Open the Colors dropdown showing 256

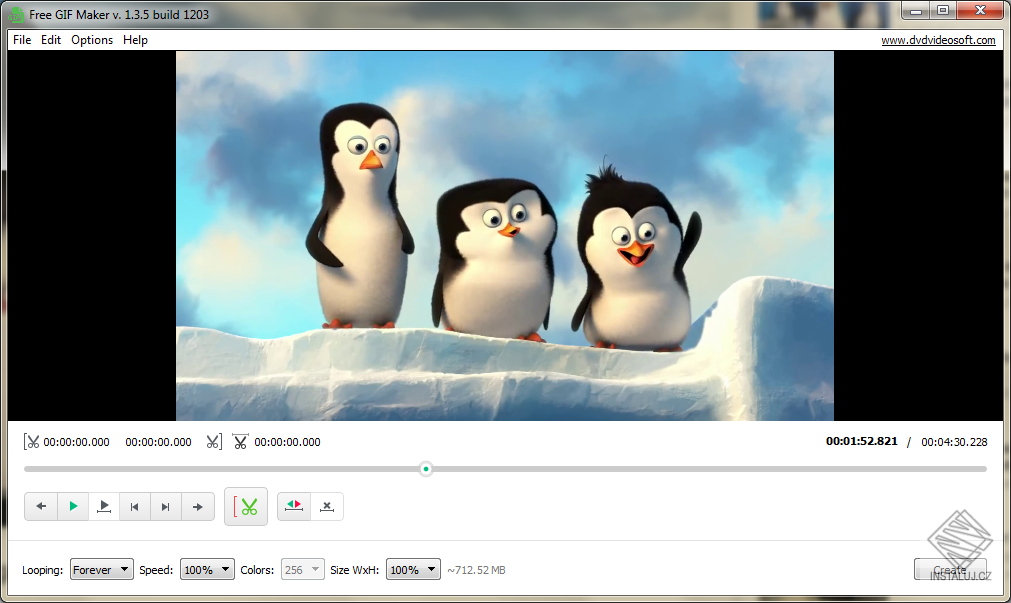point(302,569)
